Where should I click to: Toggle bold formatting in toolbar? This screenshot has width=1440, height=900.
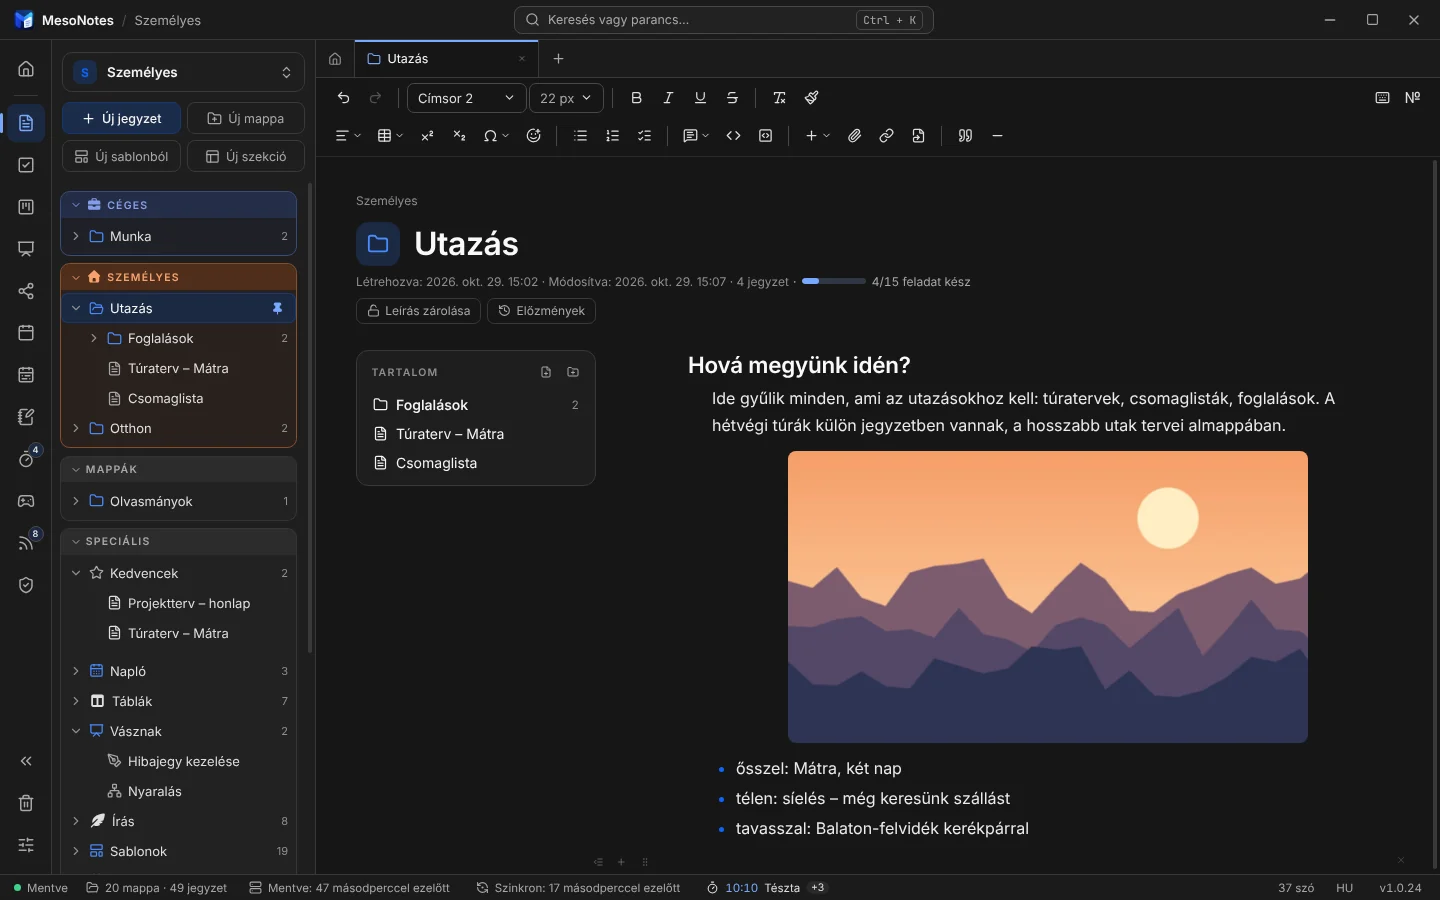tap(636, 98)
